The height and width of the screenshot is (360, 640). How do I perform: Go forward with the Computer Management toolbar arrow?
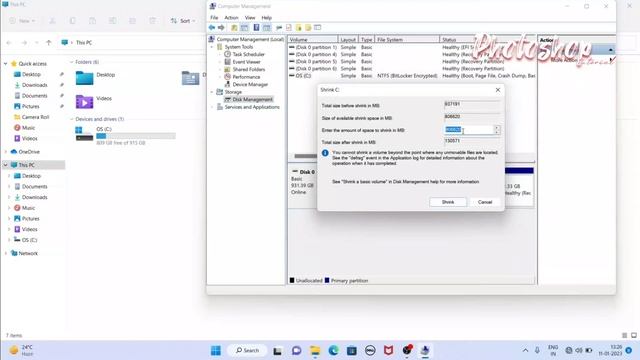221,27
